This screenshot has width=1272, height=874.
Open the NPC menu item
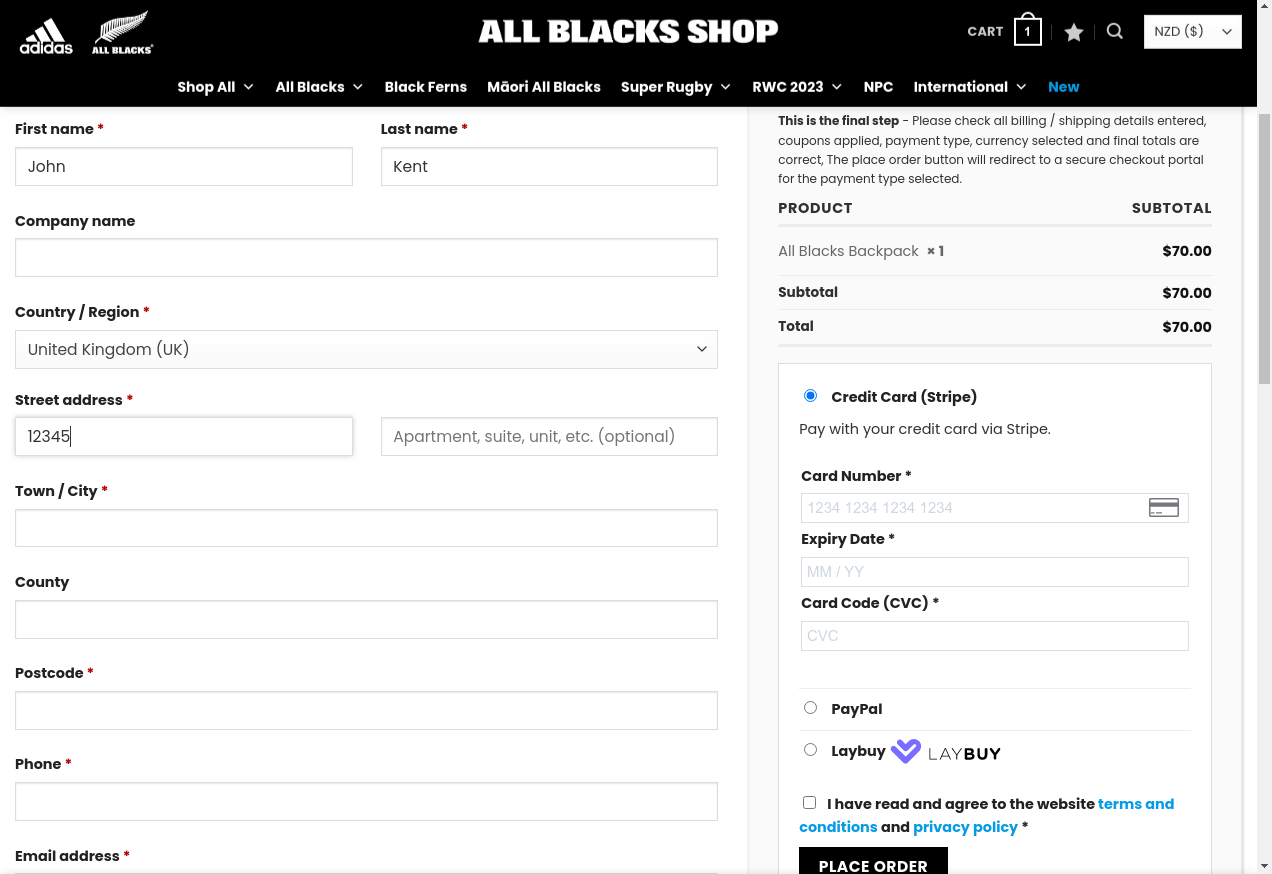[878, 87]
